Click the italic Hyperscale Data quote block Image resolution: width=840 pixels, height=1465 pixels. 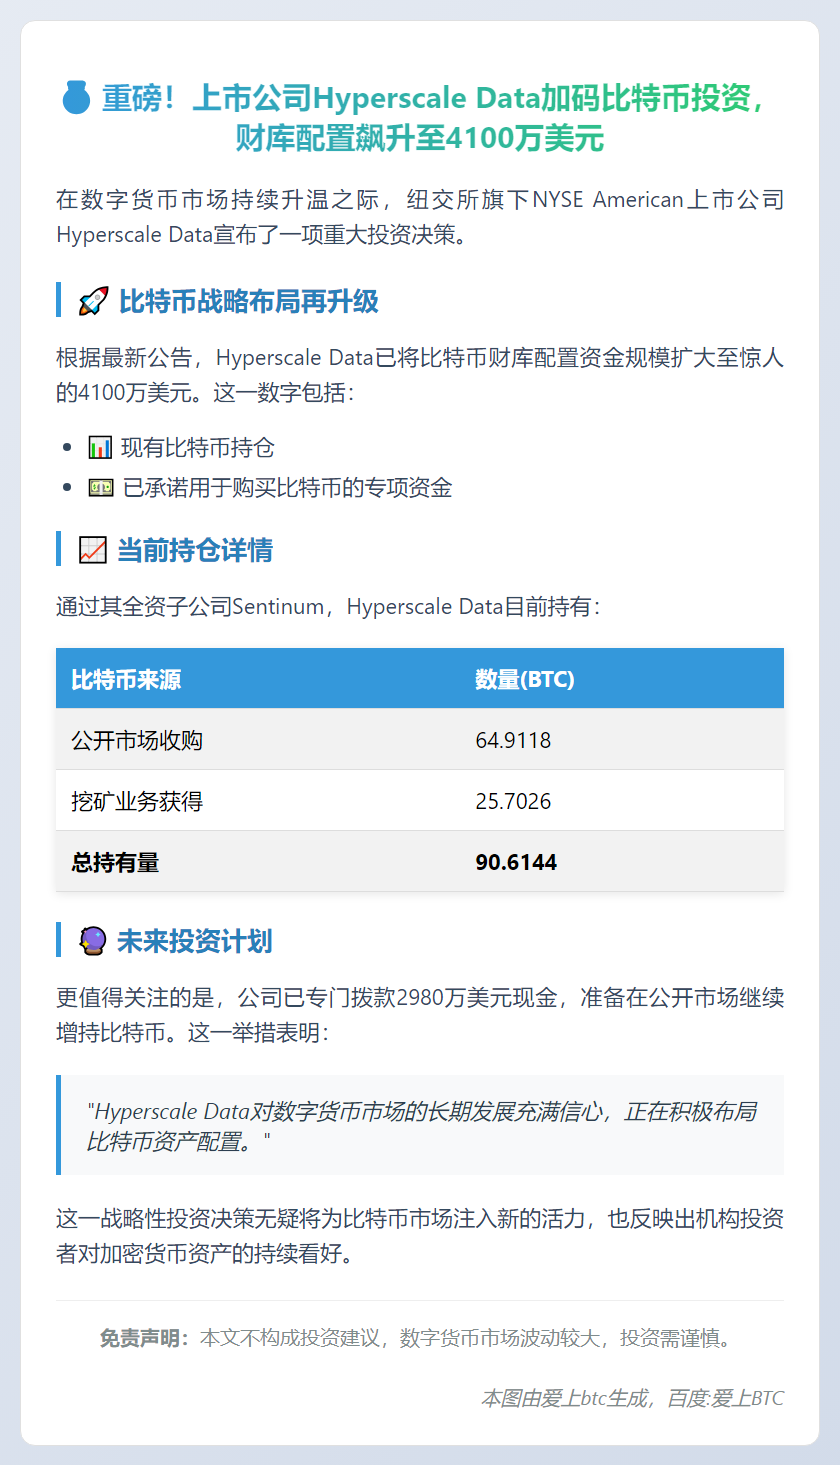(x=420, y=1125)
